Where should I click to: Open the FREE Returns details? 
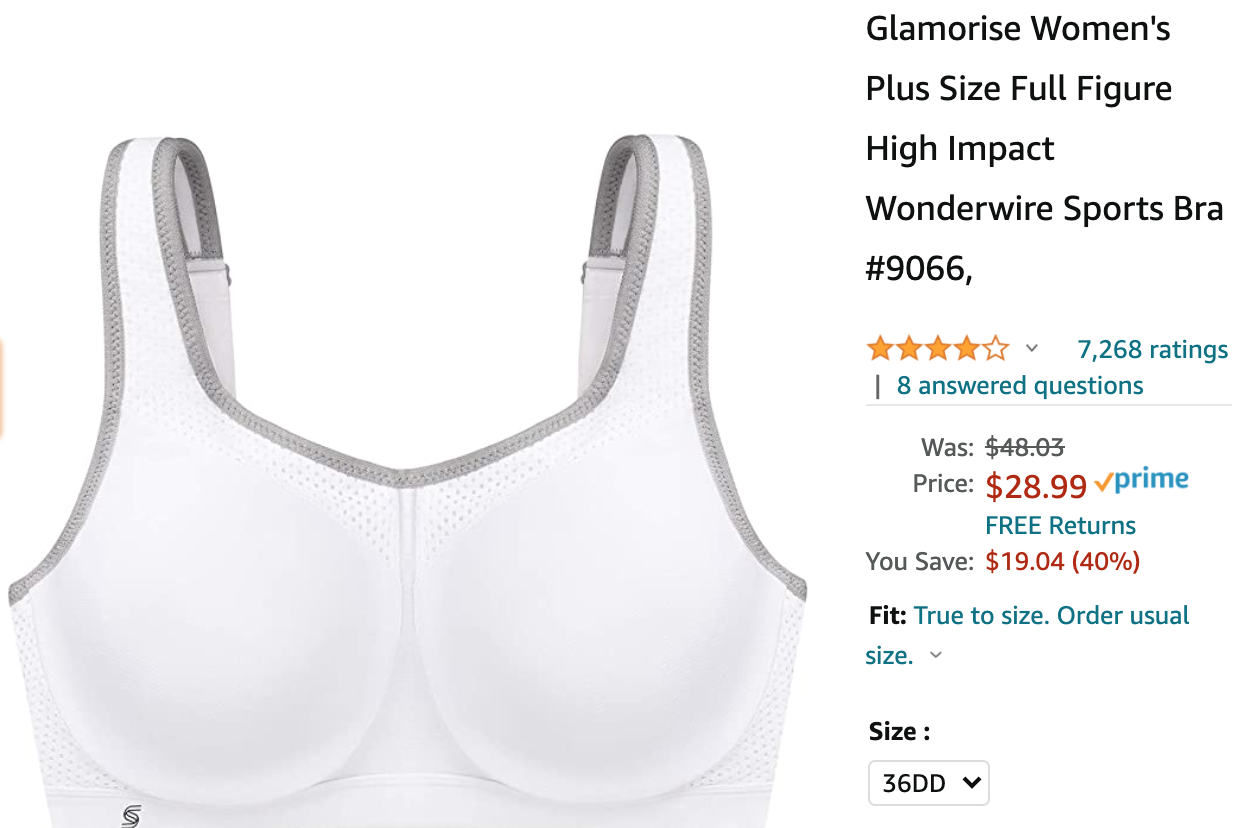point(1060,526)
